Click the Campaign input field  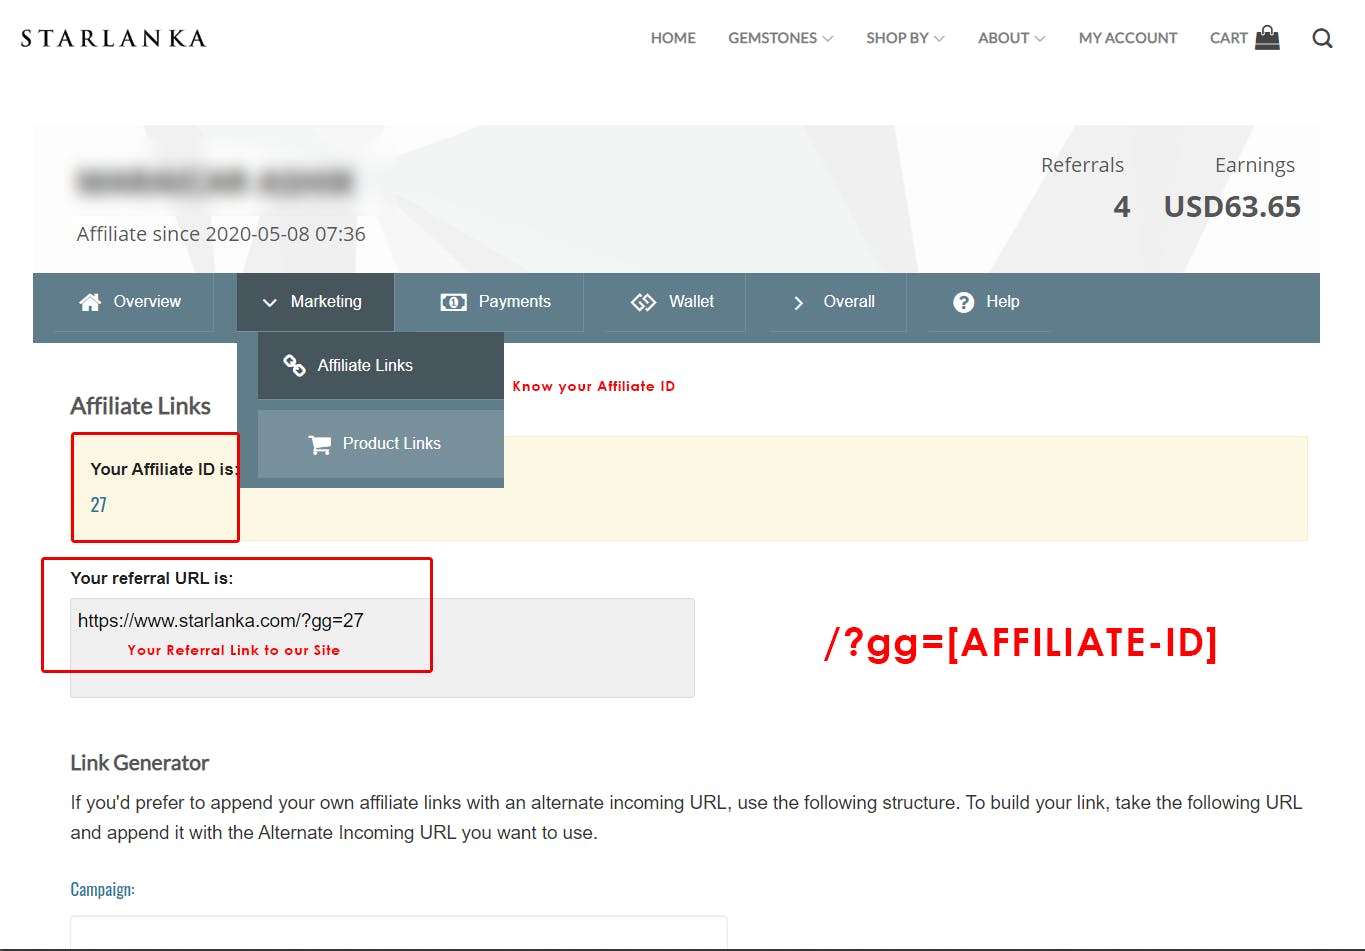398,931
